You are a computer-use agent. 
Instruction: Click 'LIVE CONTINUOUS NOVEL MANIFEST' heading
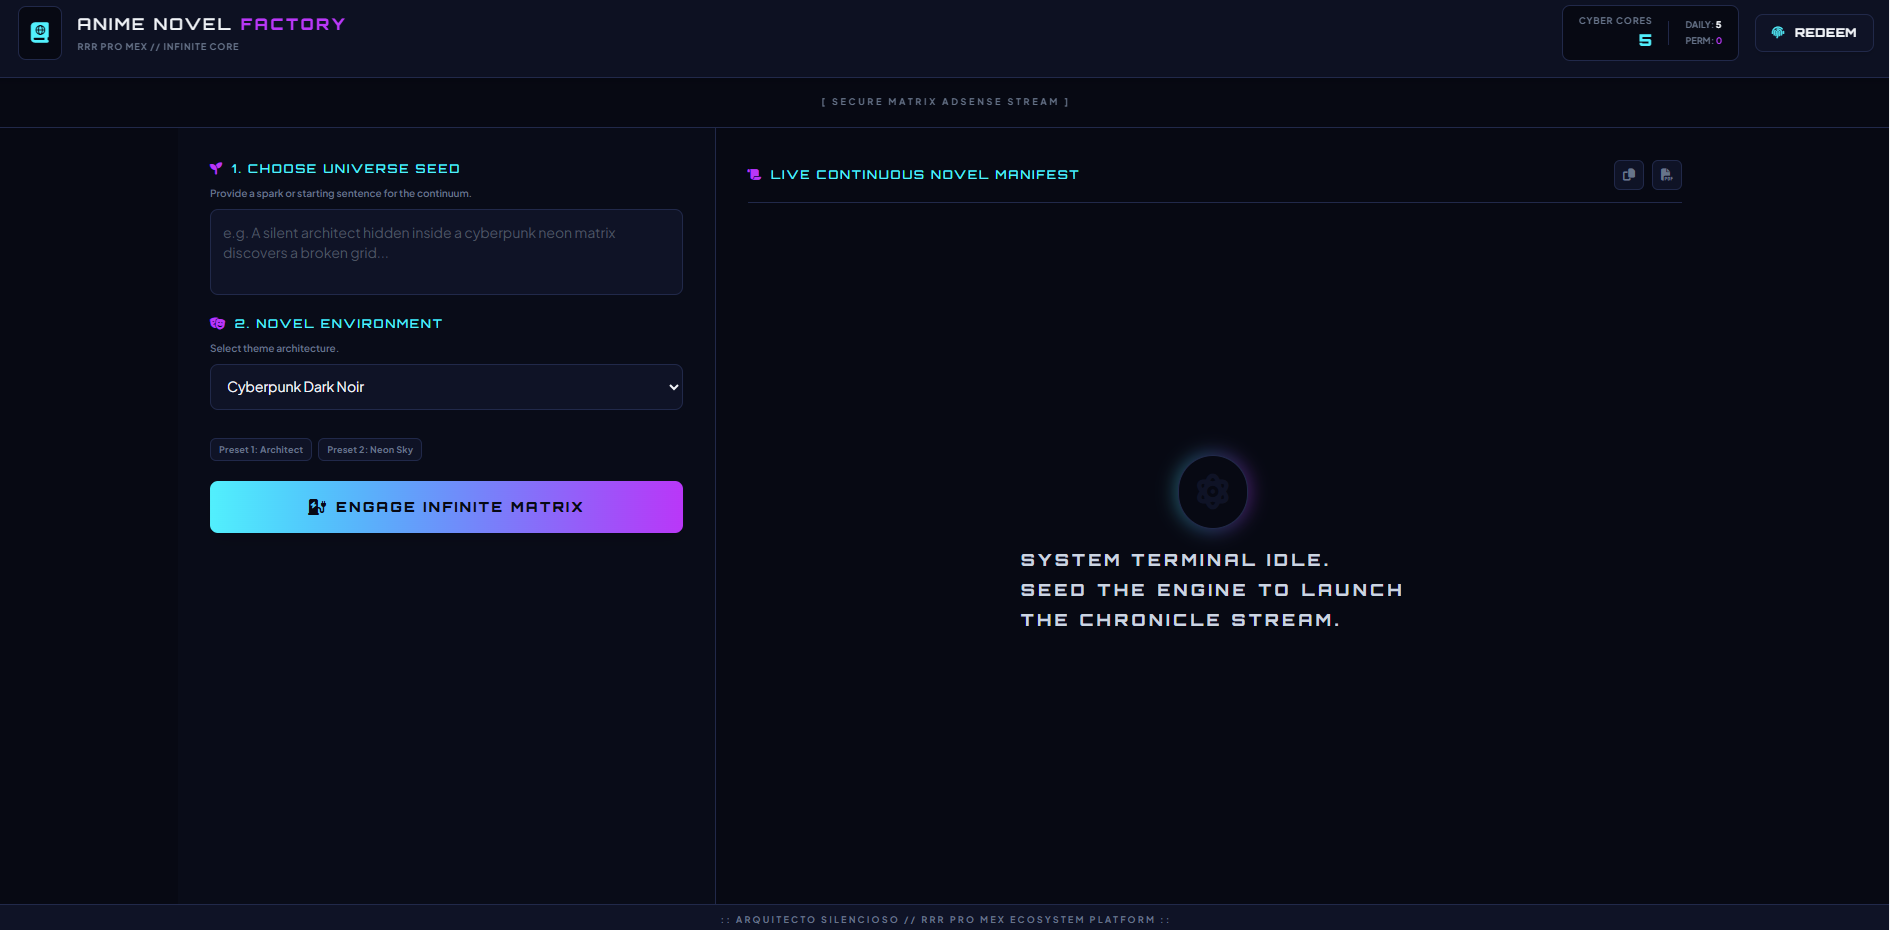925,175
